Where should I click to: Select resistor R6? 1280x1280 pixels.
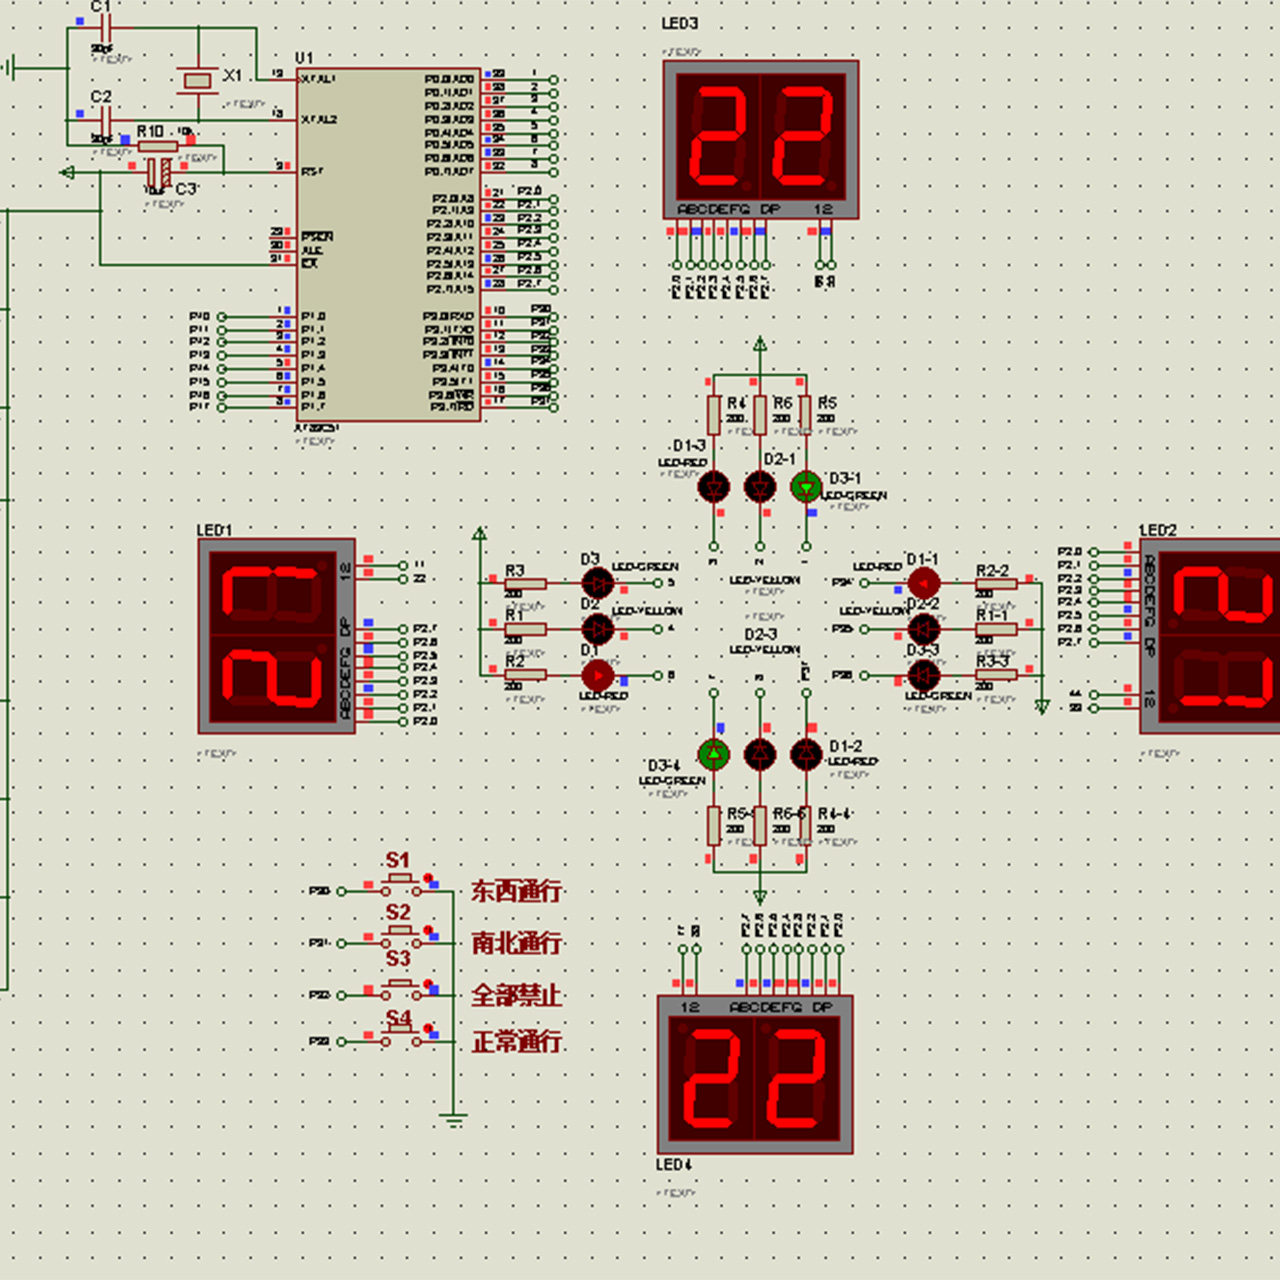point(760,415)
